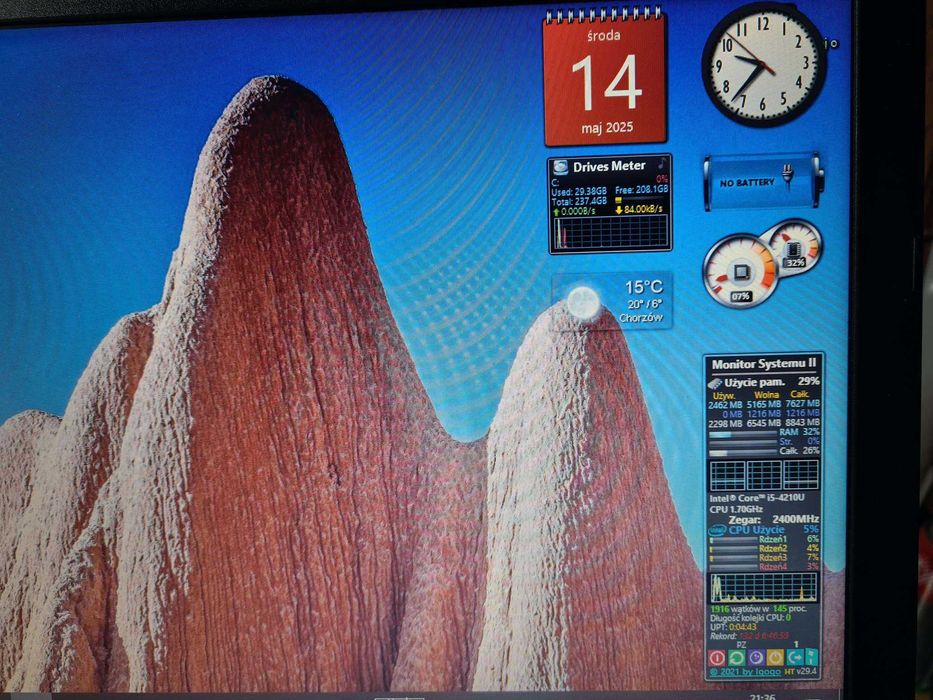Click the Drives Meter disk icon
Screen dimensions: 933x700
(x=561, y=167)
